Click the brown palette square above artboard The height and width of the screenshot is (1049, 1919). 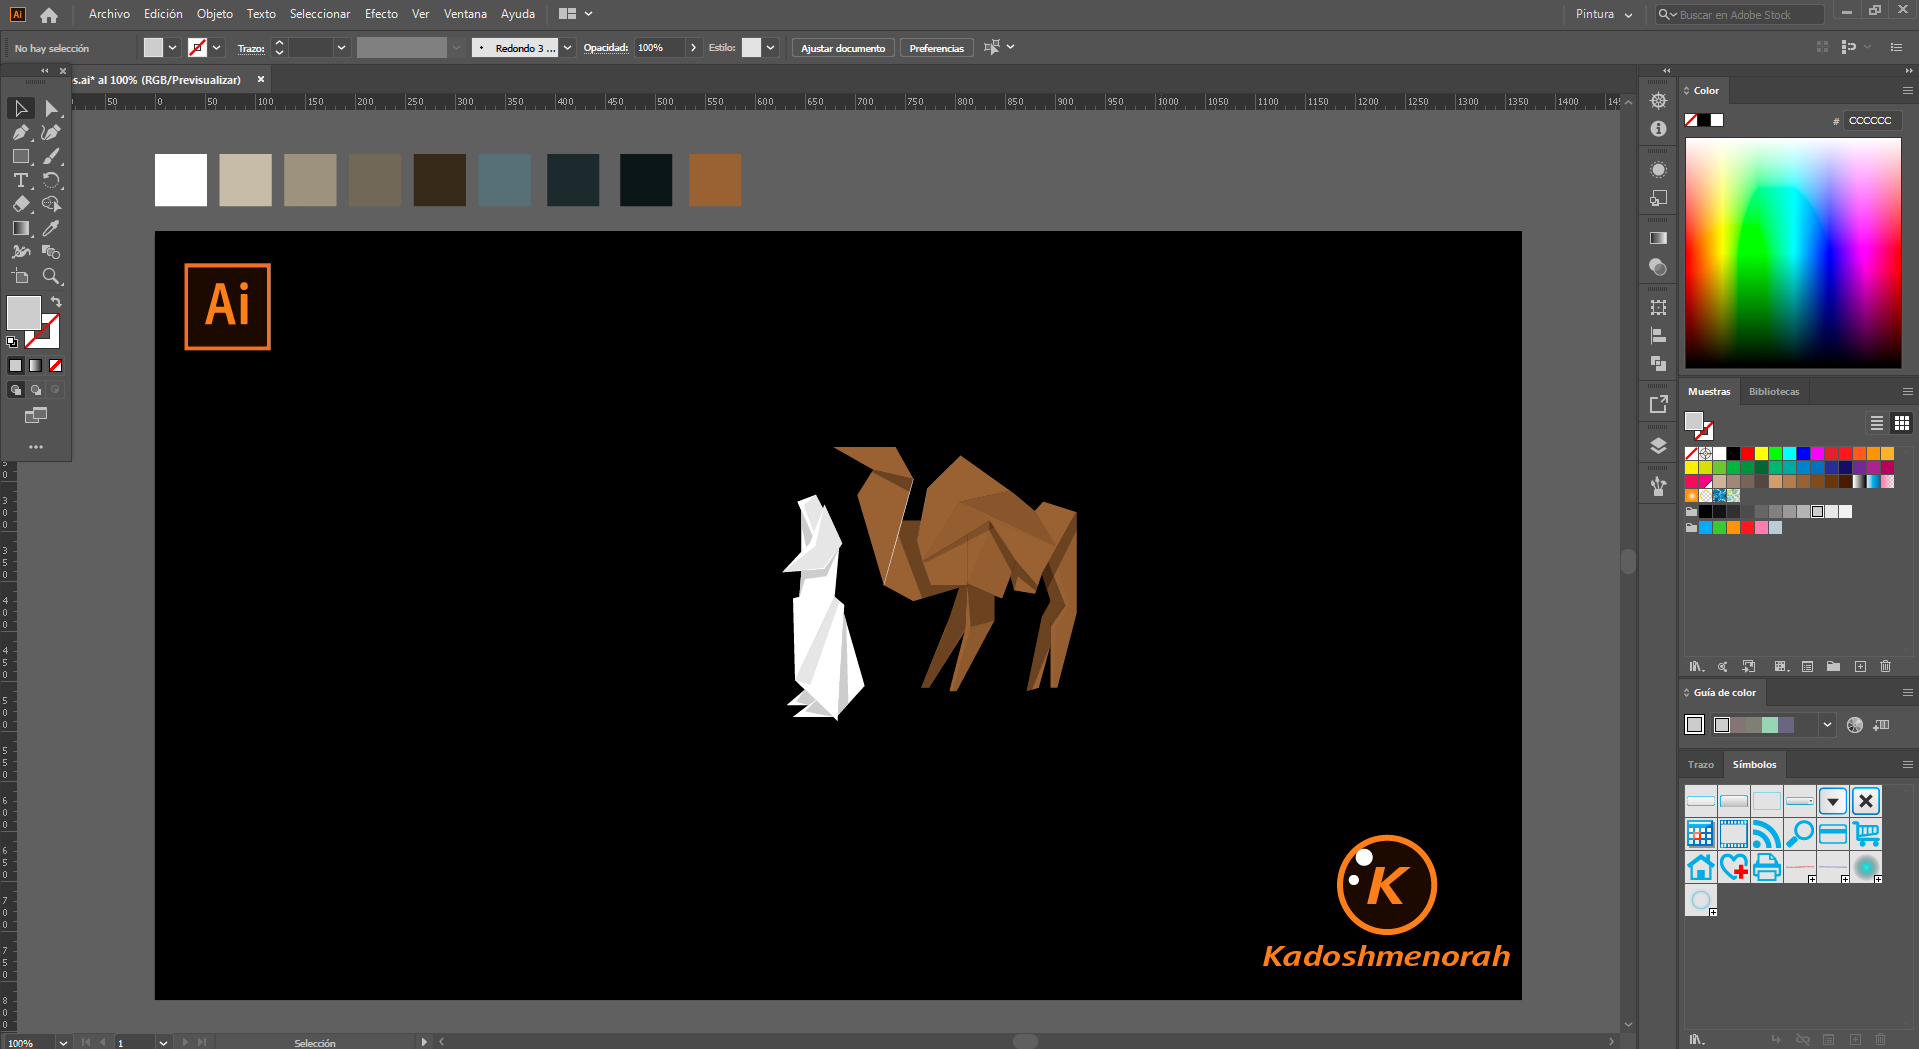(715, 180)
